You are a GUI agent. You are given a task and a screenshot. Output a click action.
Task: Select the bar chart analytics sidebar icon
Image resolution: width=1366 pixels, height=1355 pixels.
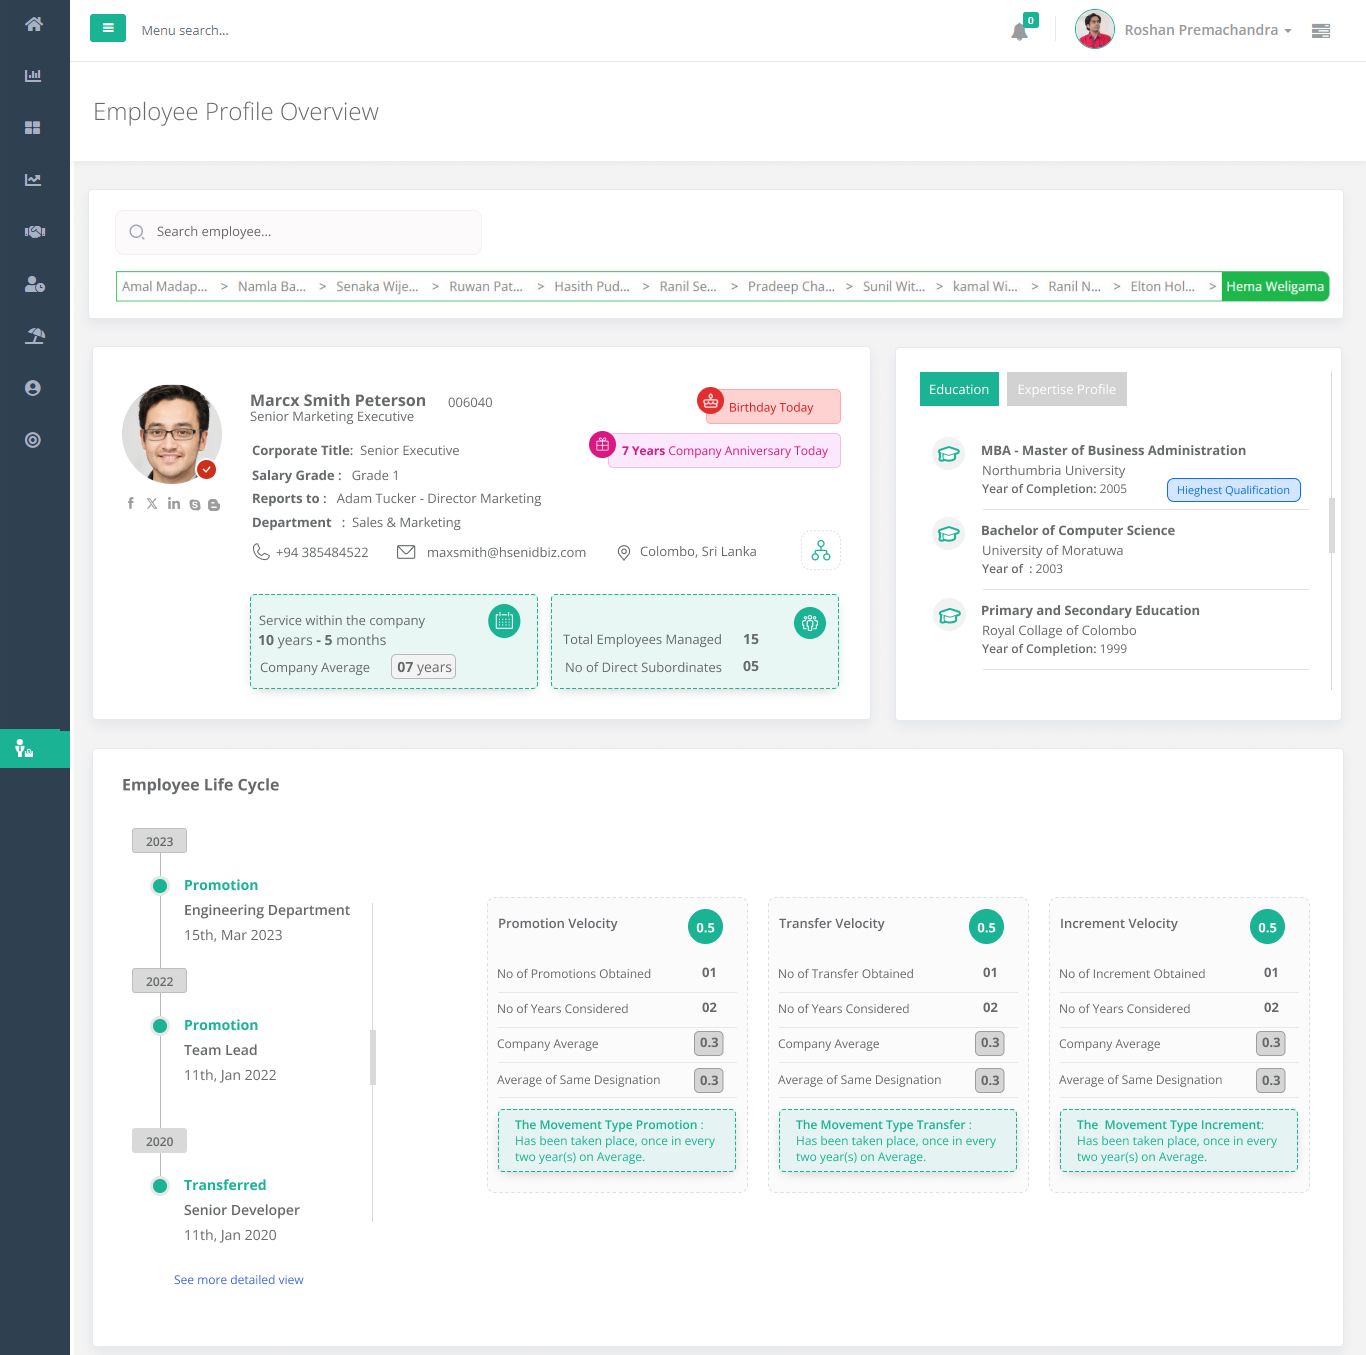point(34,75)
